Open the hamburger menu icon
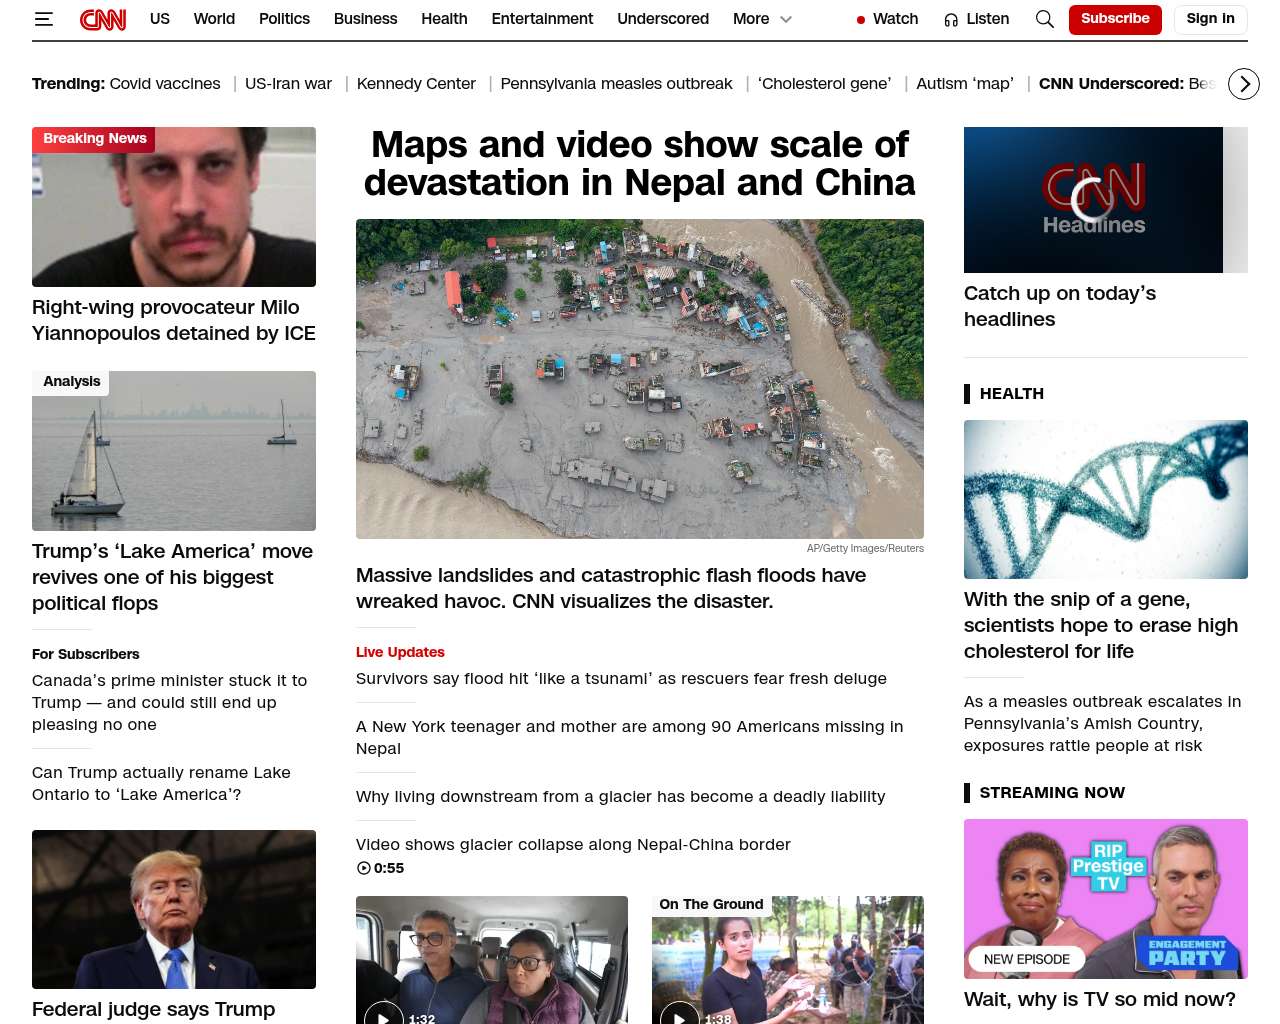 [x=43, y=19]
